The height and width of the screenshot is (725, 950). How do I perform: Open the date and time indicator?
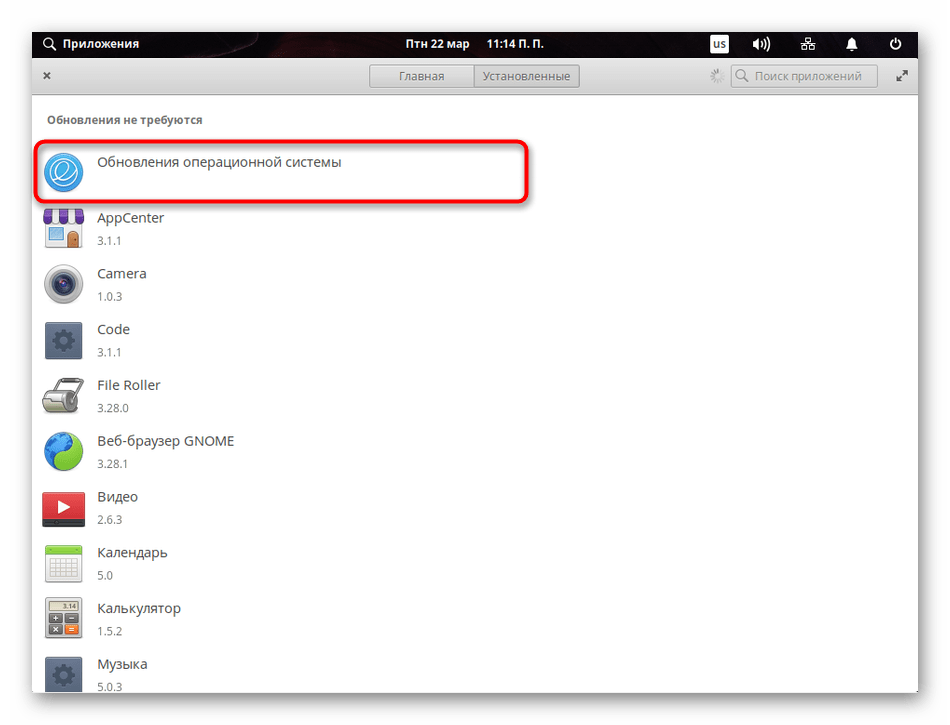click(474, 44)
